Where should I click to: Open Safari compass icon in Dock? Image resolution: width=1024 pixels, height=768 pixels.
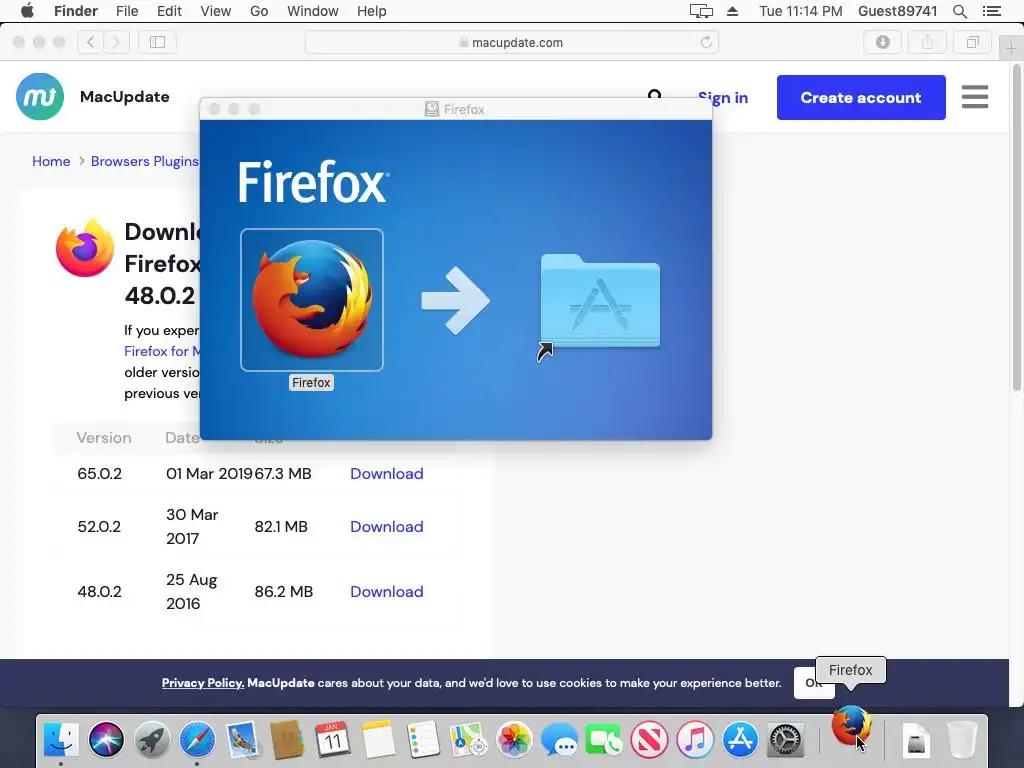tap(197, 740)
